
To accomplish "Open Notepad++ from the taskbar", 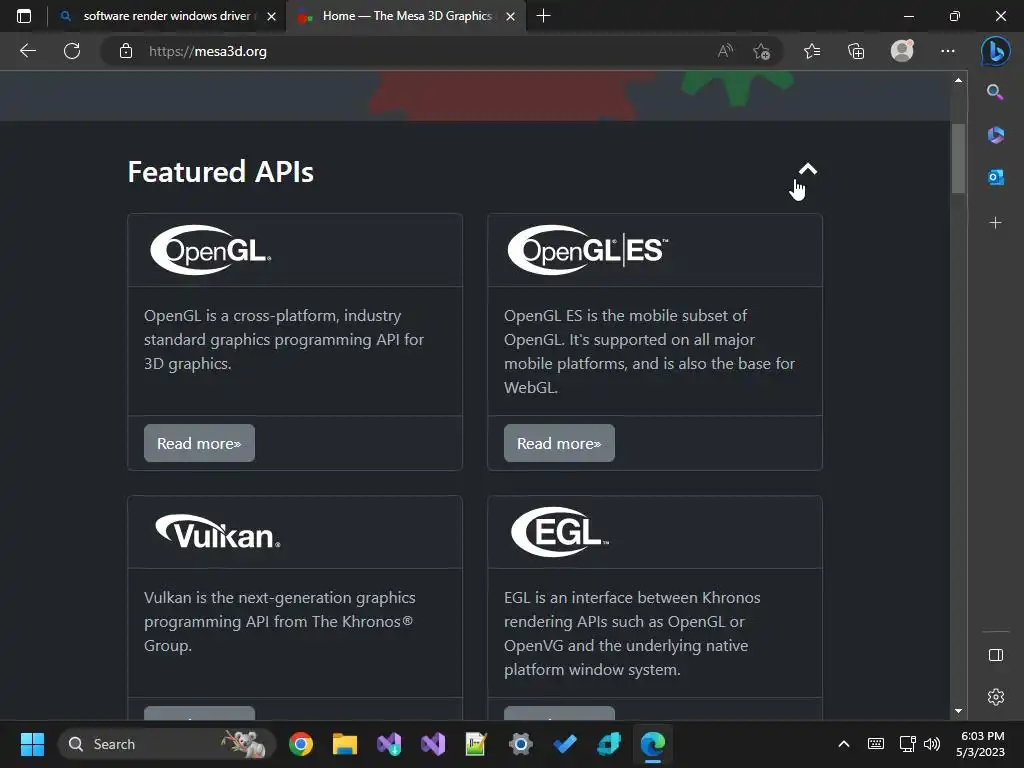I will pyautogui.click(x=476, y=744).
